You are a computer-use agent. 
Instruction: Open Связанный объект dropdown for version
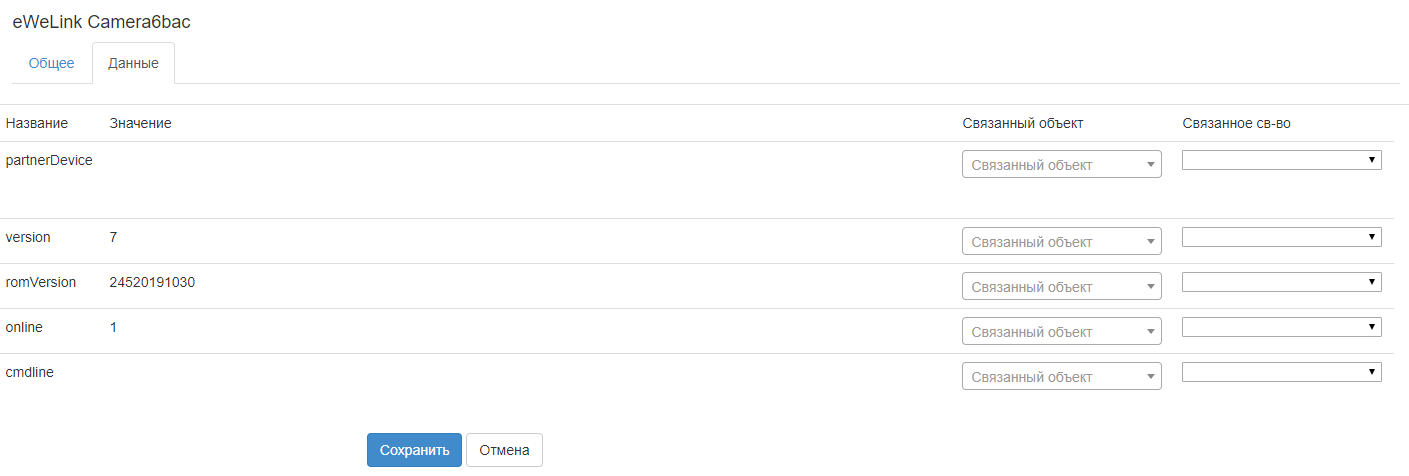pyautogui.click(x=1061, y=242)
